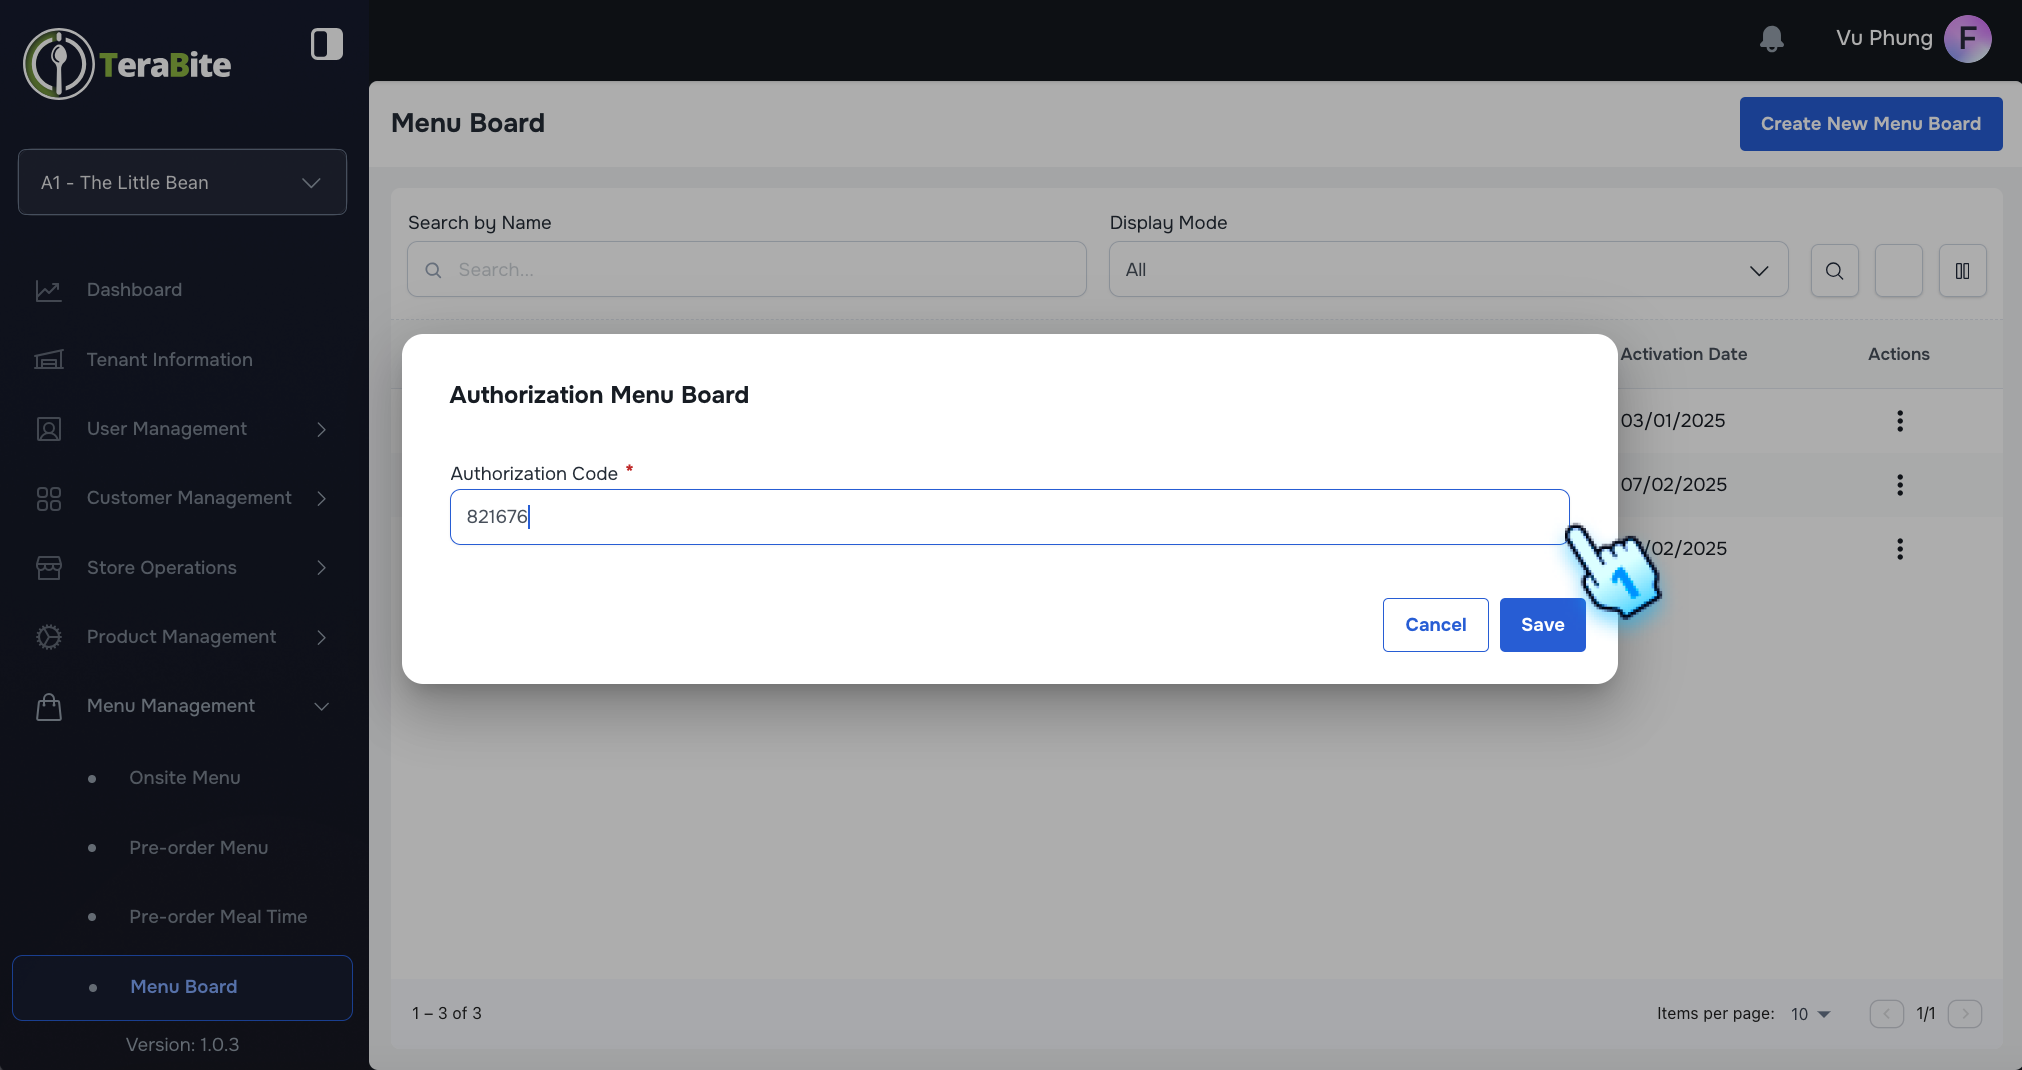The image size is (2022, 1070).
Task: Open the Display Mode dropdown
Action: (1447, 269)
